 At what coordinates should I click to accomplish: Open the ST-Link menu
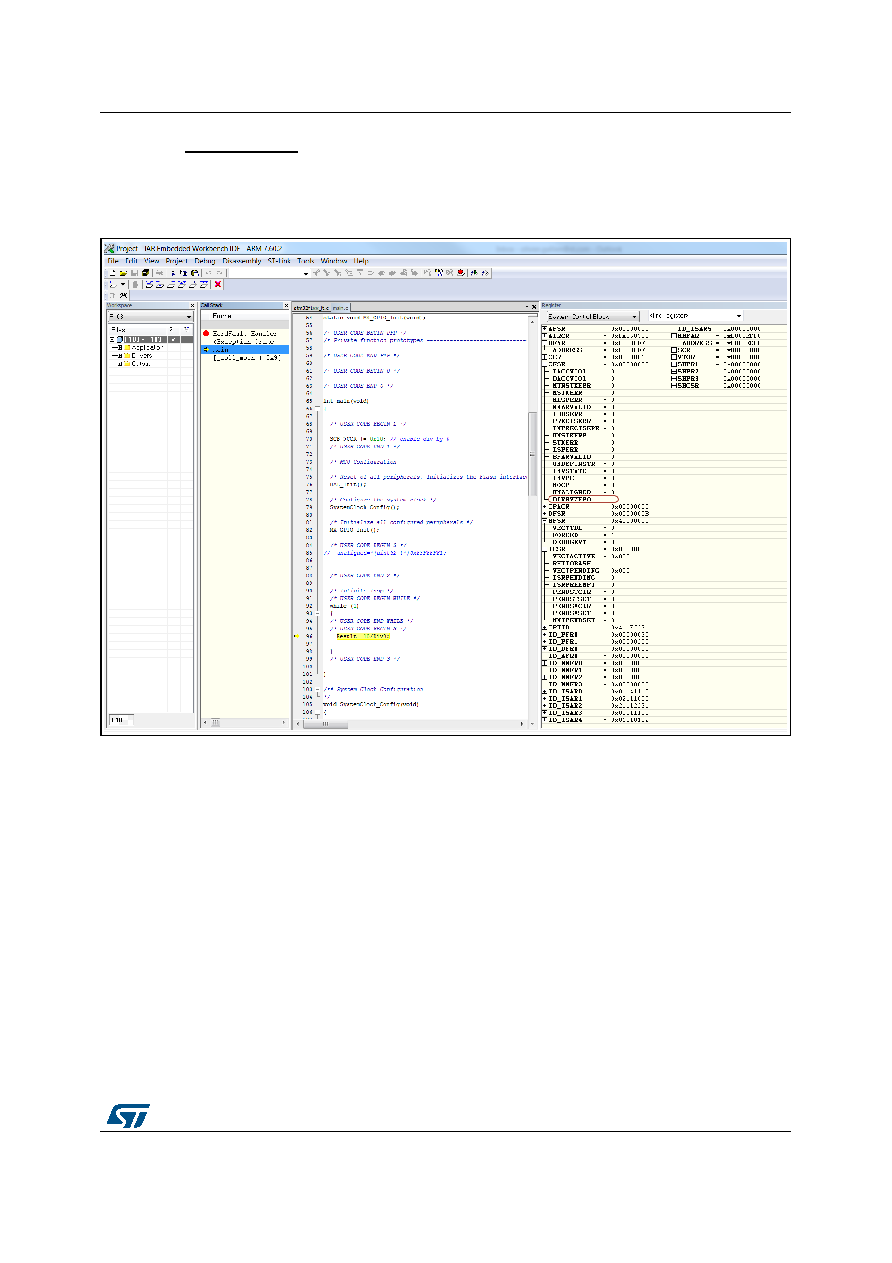[279, 260]
